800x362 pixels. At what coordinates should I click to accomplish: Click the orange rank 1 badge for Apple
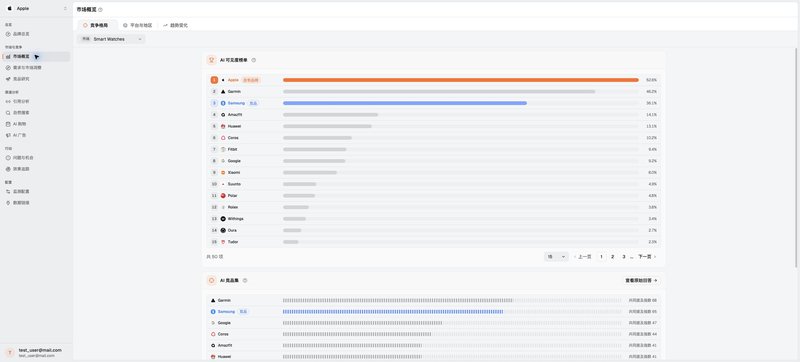(214, 80)
